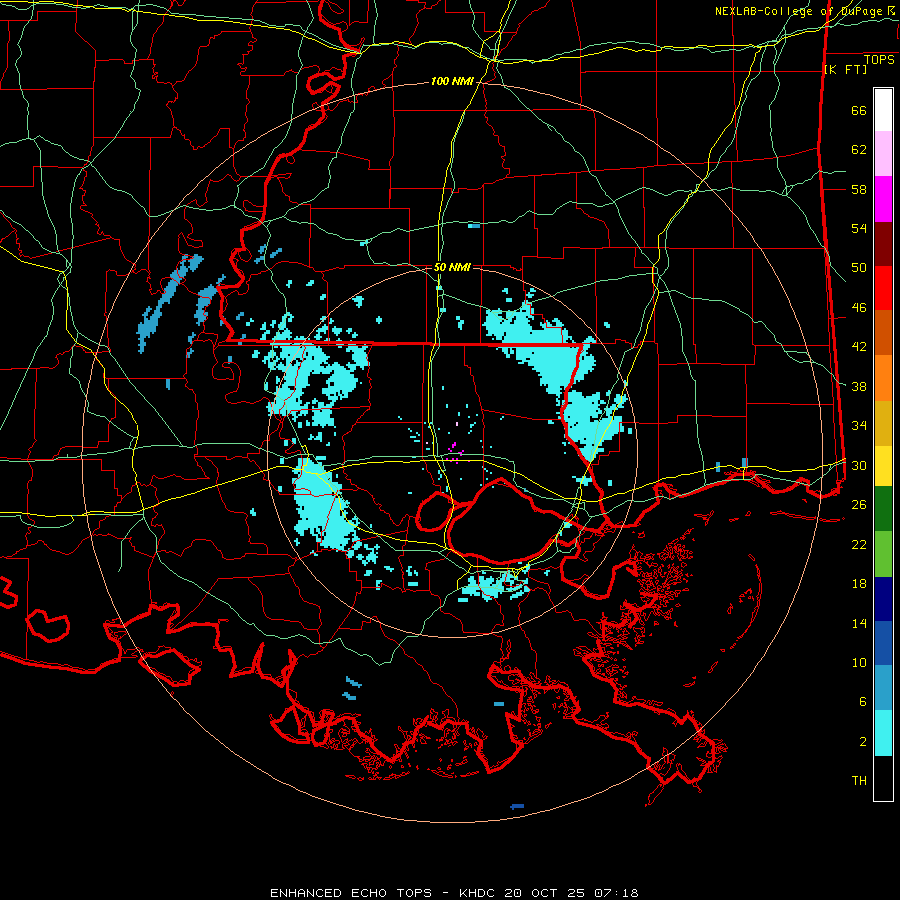Screen dimensions: 900x900
Task: Click the 38 value on the legend
Action: [x=859, y=386]
